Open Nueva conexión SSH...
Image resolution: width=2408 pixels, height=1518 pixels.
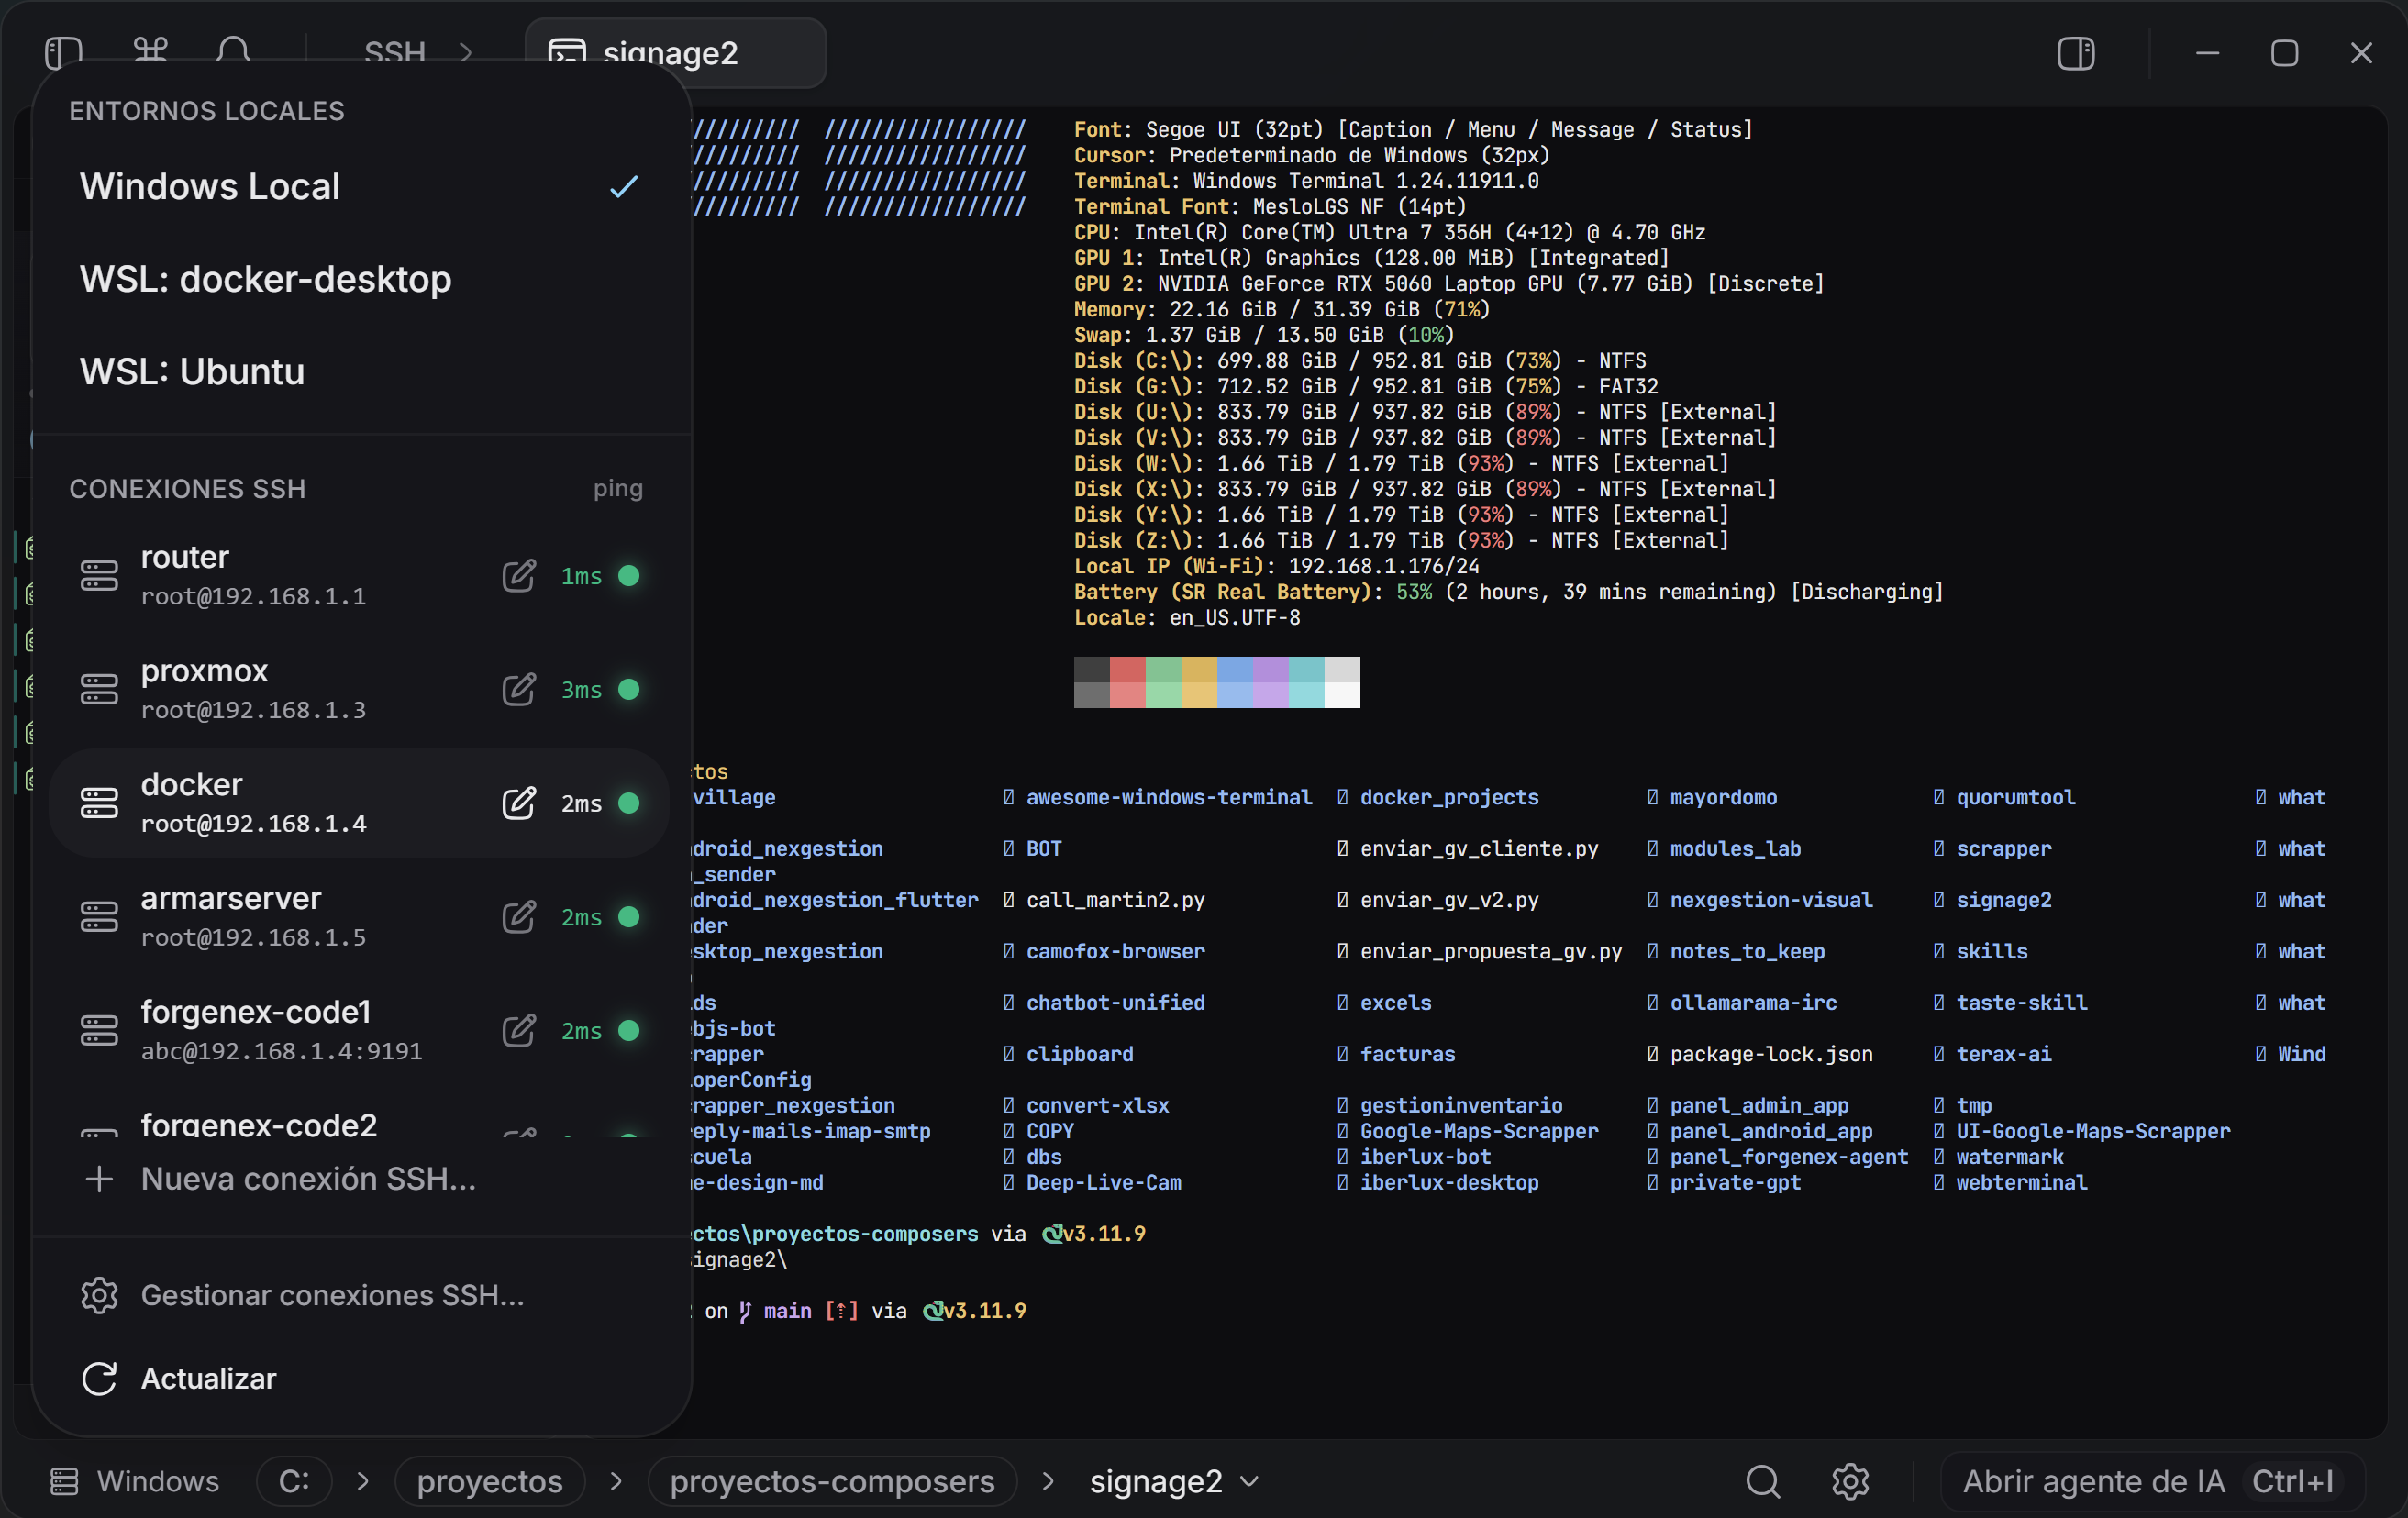coord(360,1179)
